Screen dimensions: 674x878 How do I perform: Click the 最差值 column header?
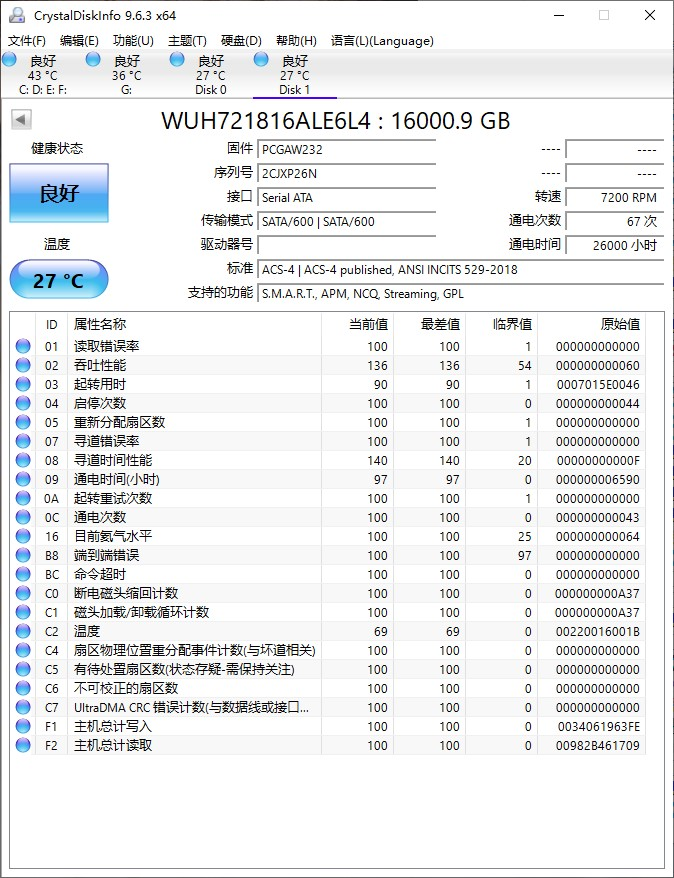coord(429,324)
